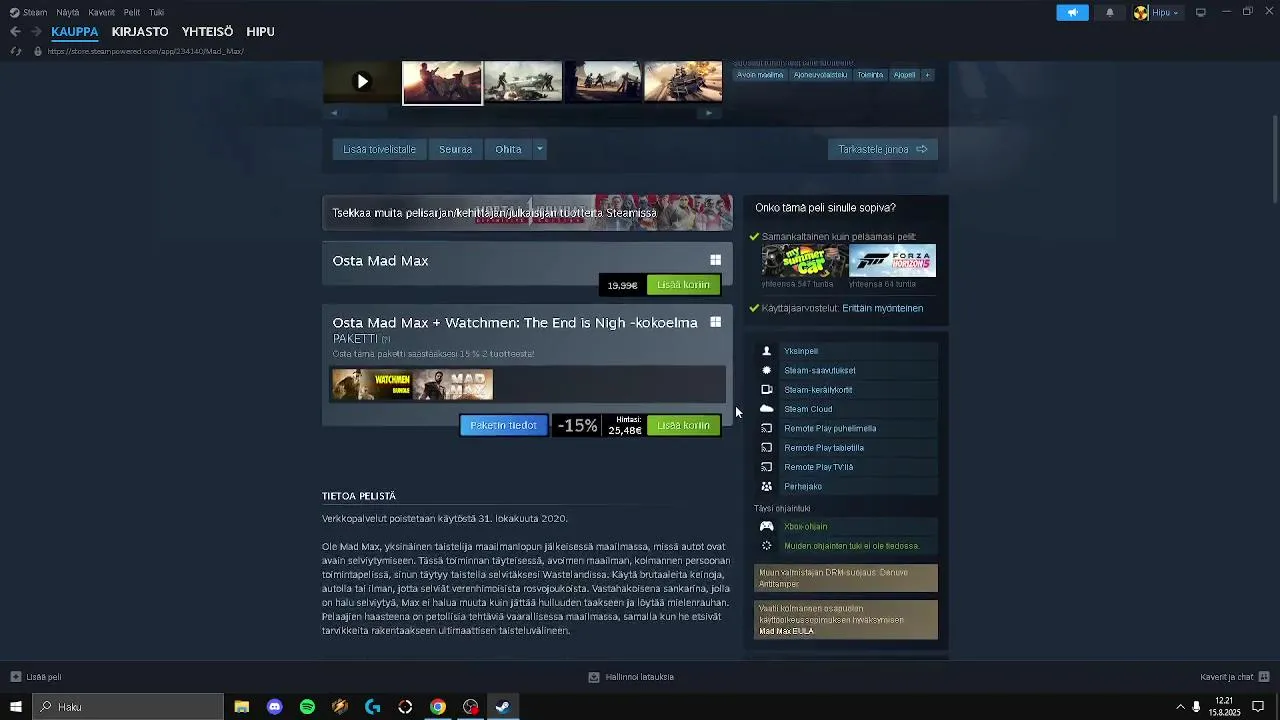
Task: Open Spotify from the taskbar
Action: click(x=307, y=707)
